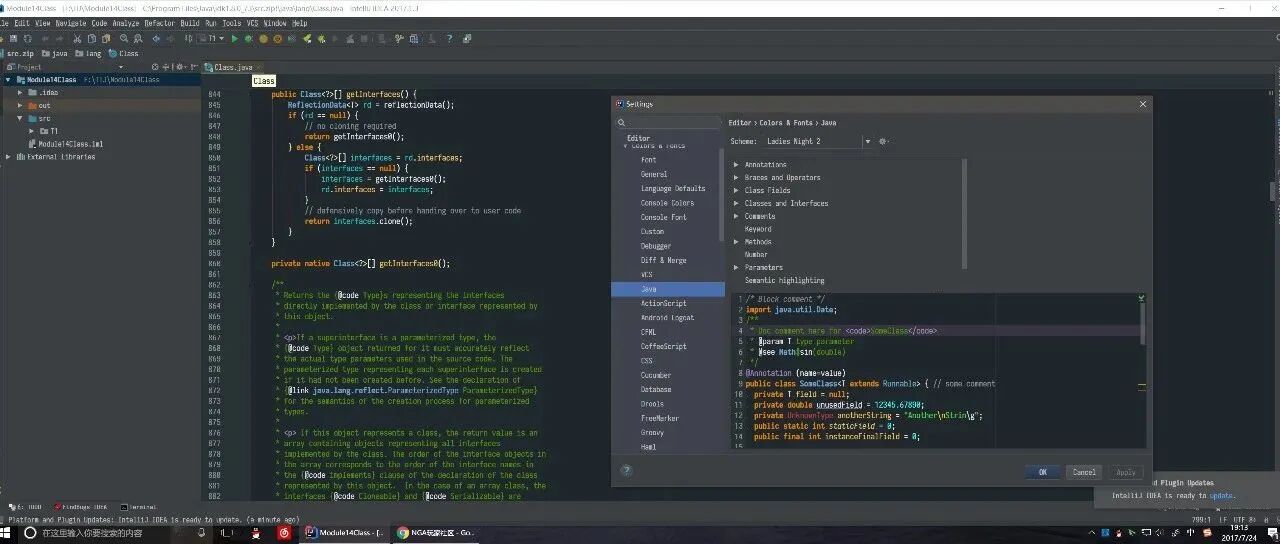Click the OK button in Settings

[x=1042, y=472]
